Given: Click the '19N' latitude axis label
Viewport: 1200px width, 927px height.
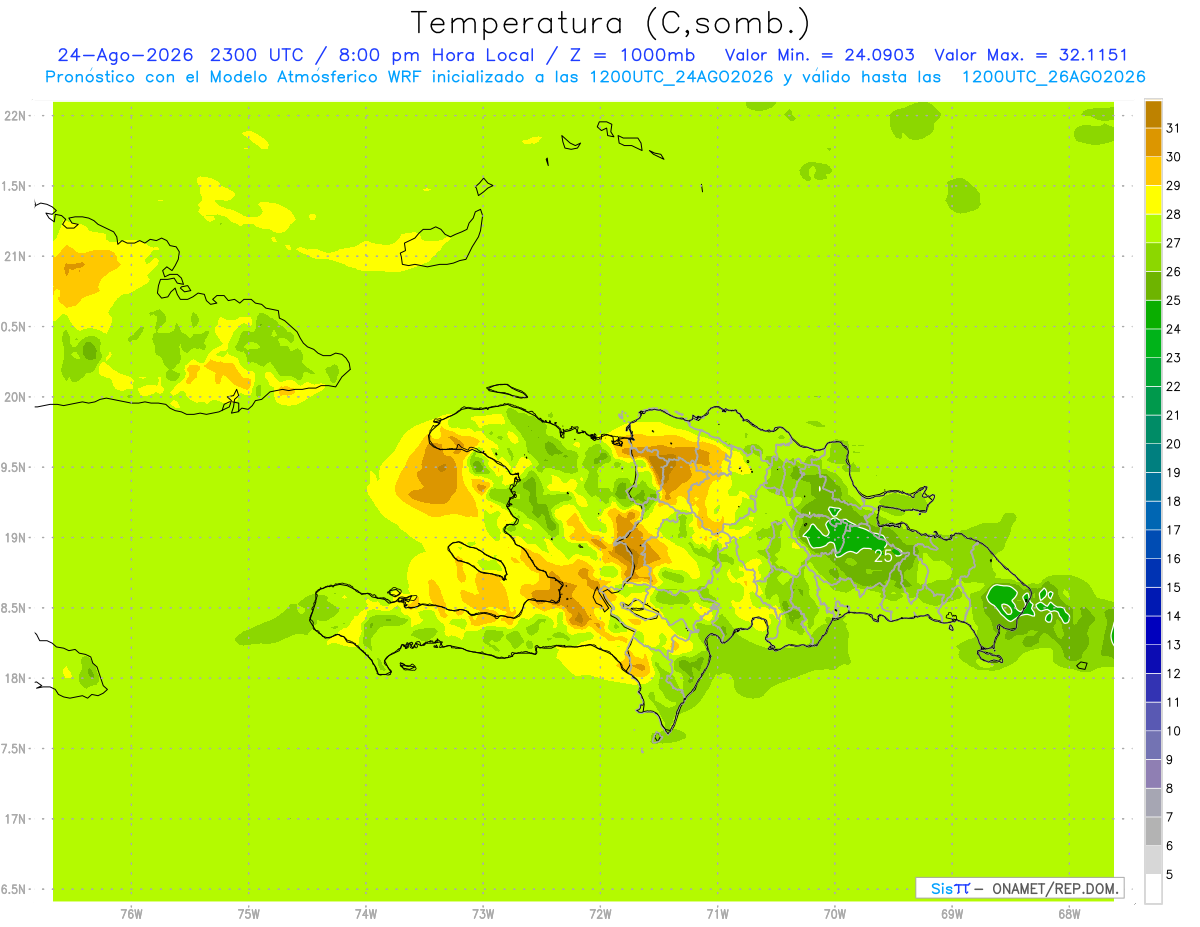Looking at the screenshot, I should point(15,537).
